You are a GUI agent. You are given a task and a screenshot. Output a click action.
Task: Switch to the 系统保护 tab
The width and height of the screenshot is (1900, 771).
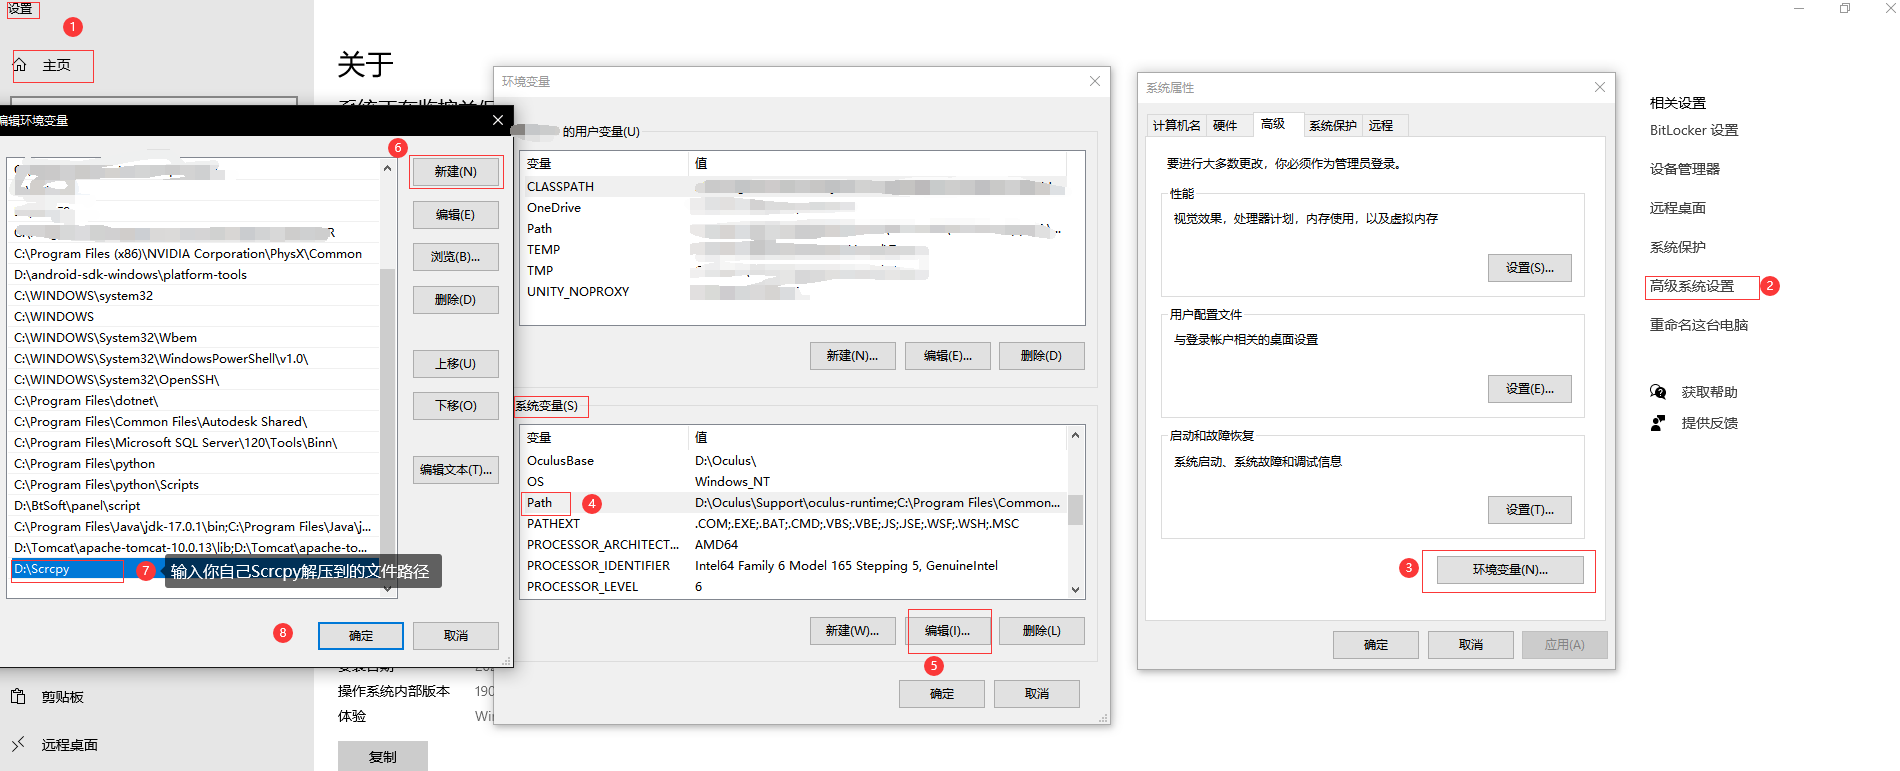[1333, 126]
